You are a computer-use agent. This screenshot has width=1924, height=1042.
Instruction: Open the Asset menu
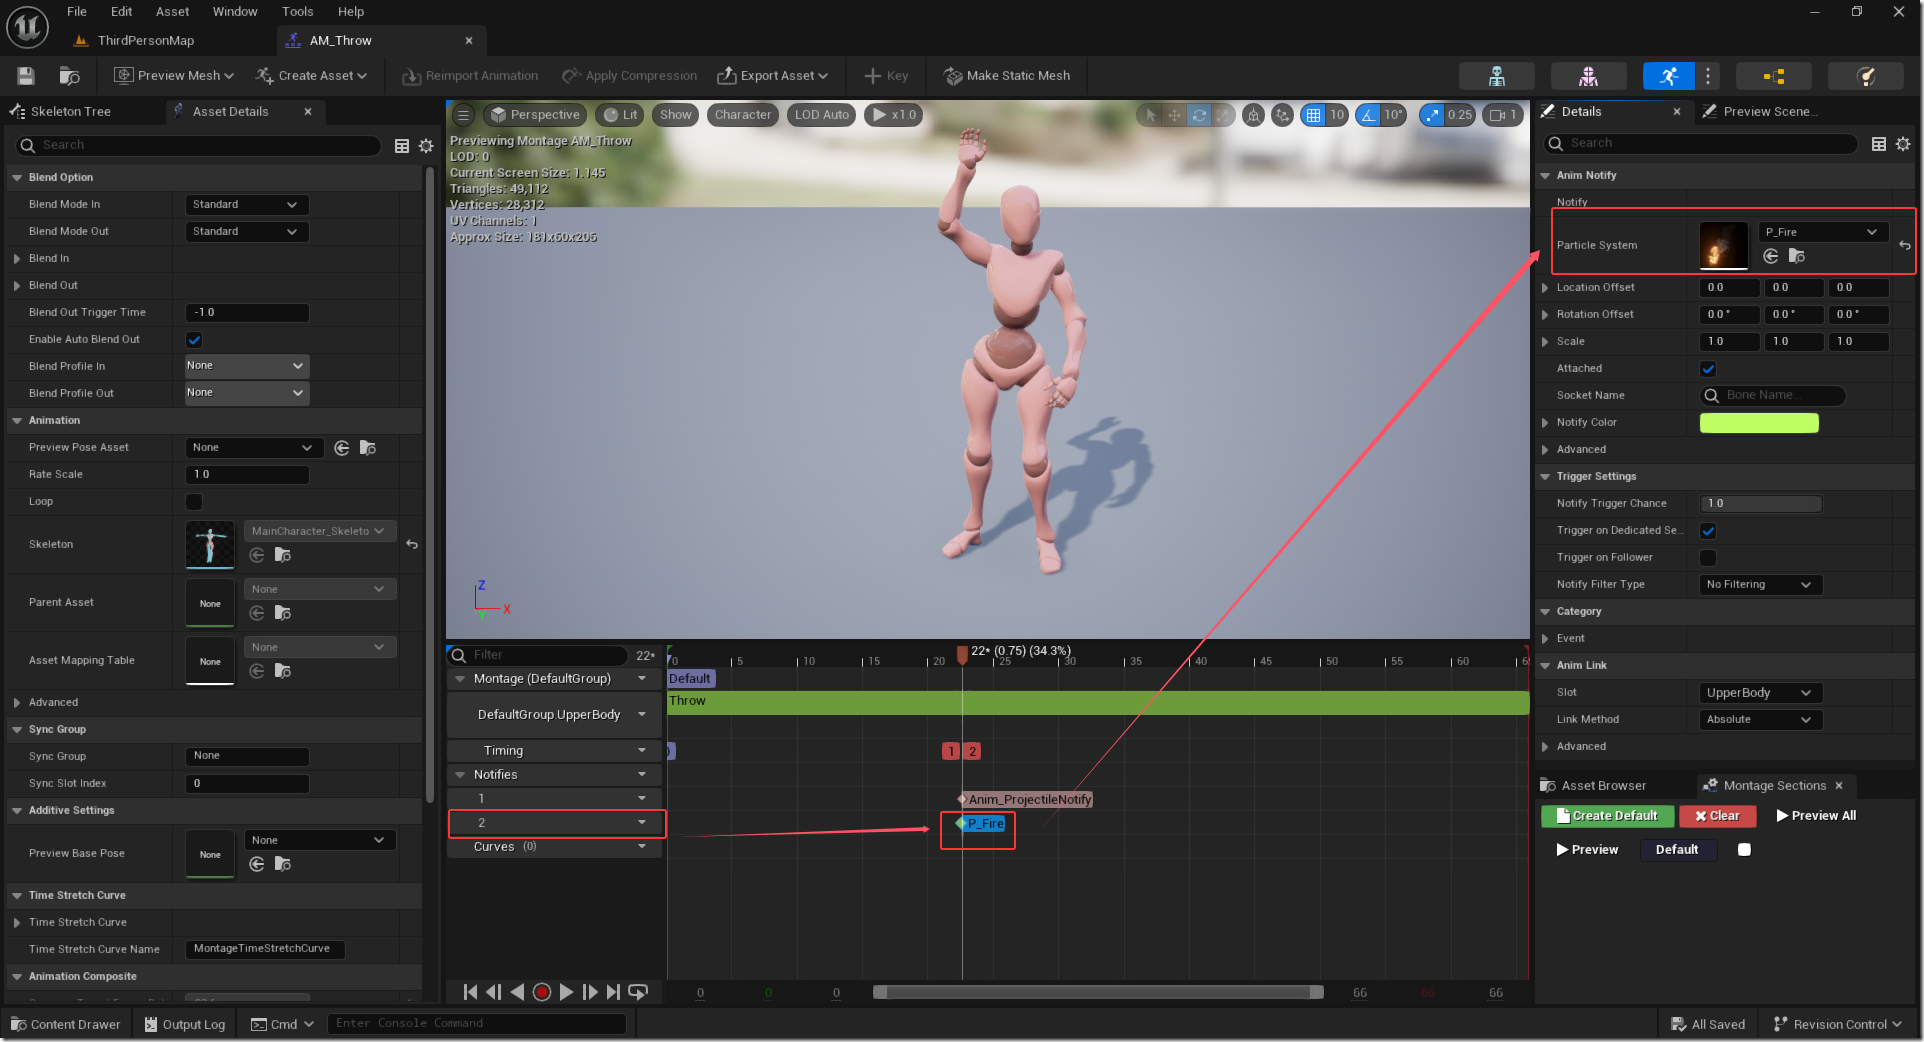click(172, 12)
